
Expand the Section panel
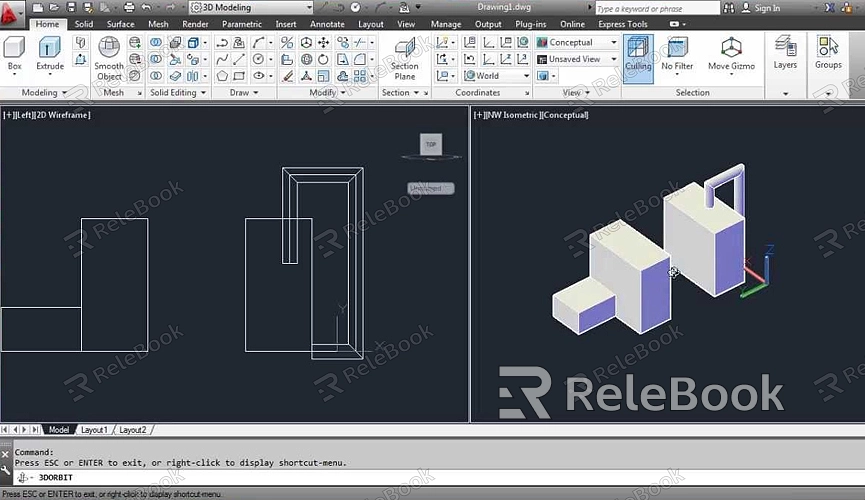coord(401,93)
